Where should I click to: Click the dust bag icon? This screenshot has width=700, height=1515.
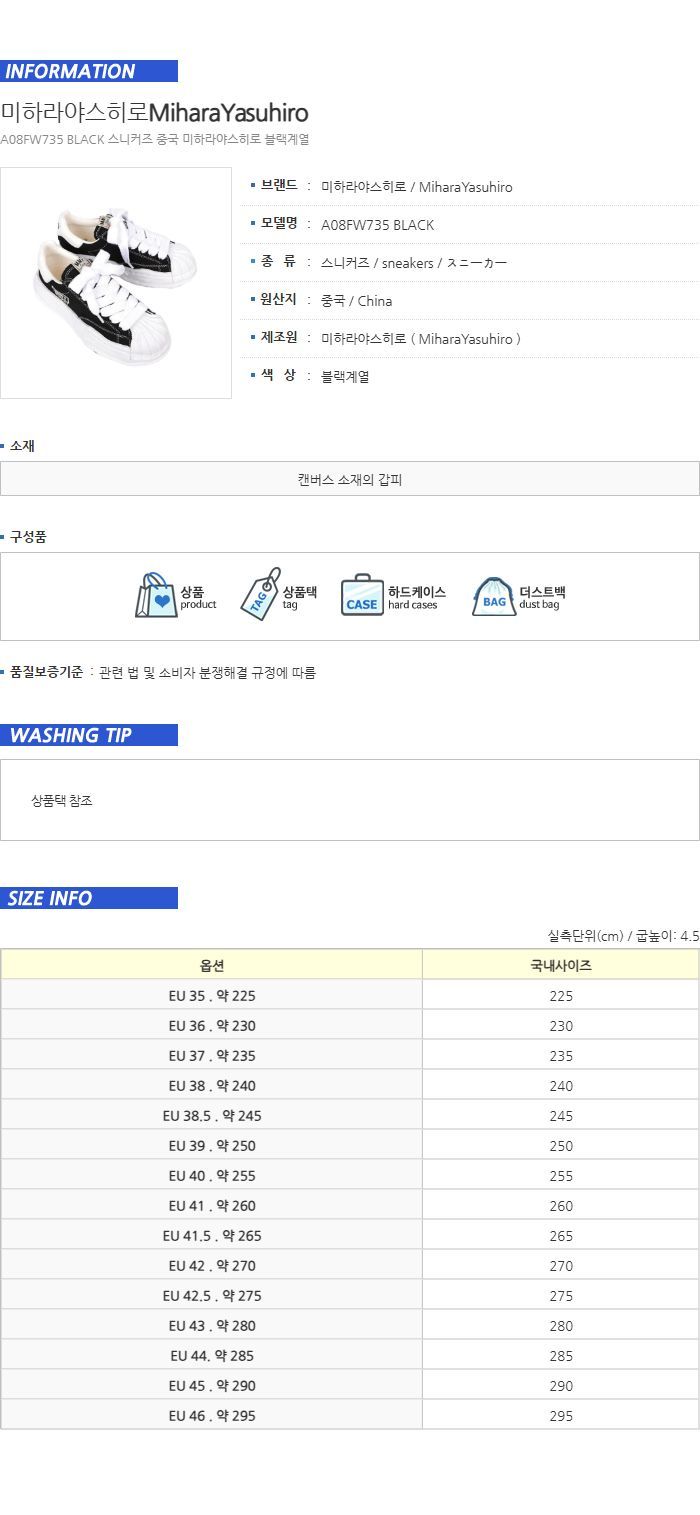(494, 597)
